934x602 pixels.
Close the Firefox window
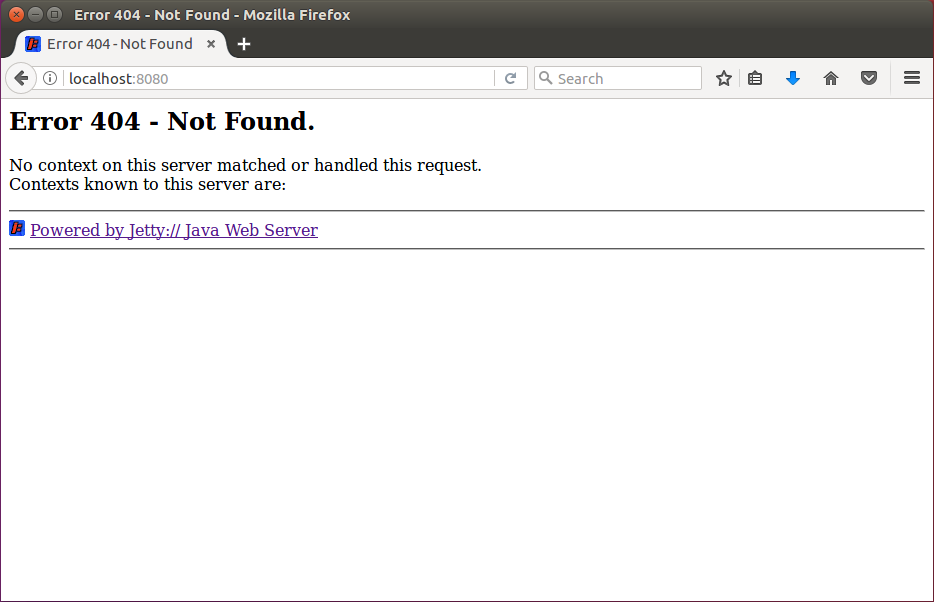point(17,14)
